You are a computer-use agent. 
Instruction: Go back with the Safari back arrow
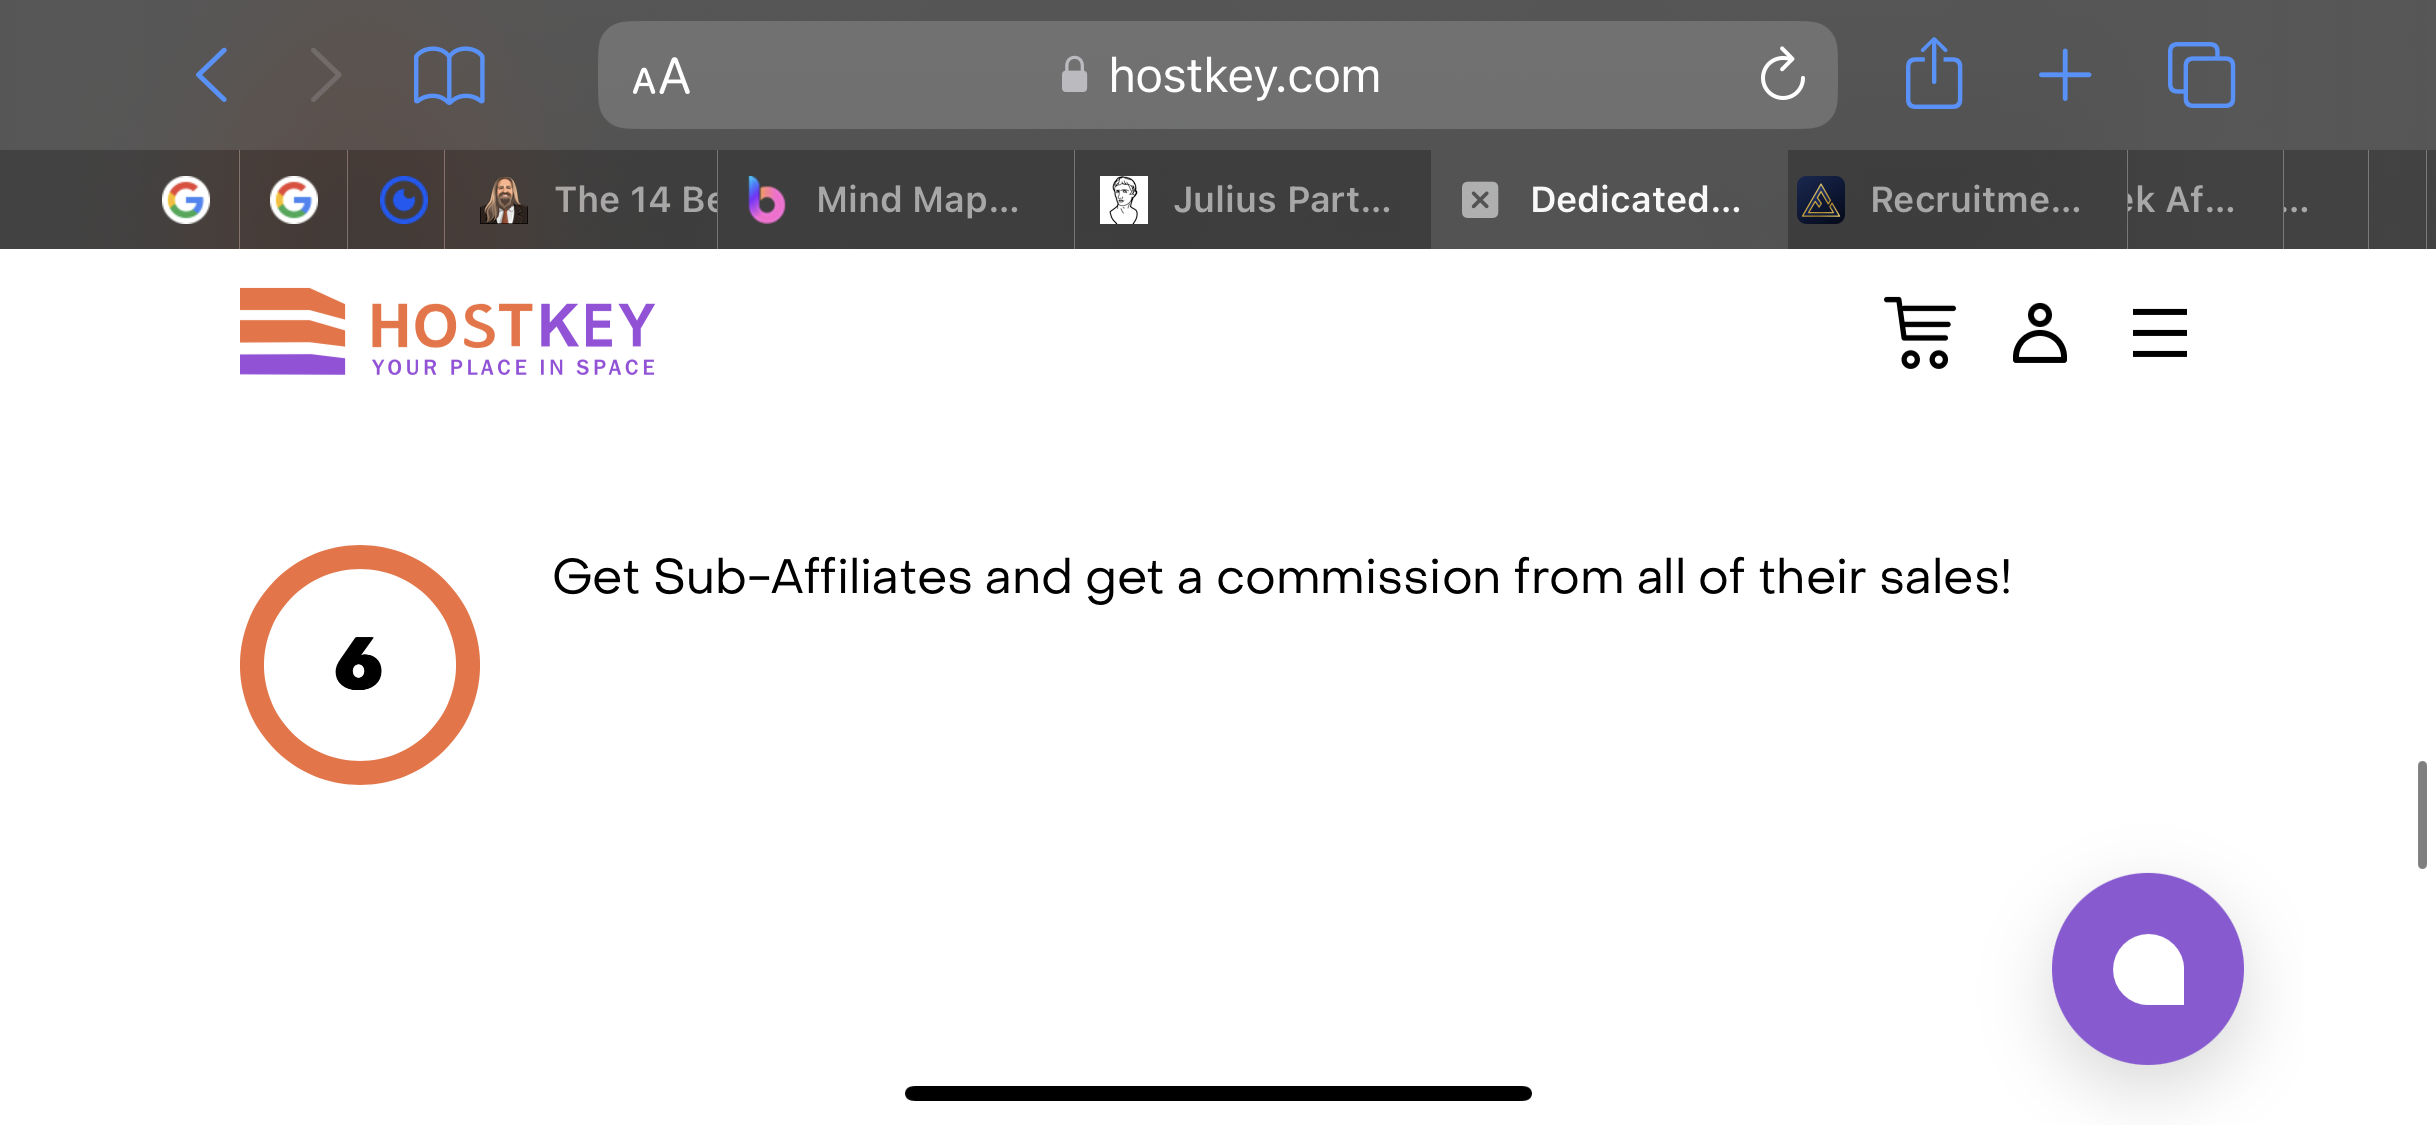click(212, 75)
